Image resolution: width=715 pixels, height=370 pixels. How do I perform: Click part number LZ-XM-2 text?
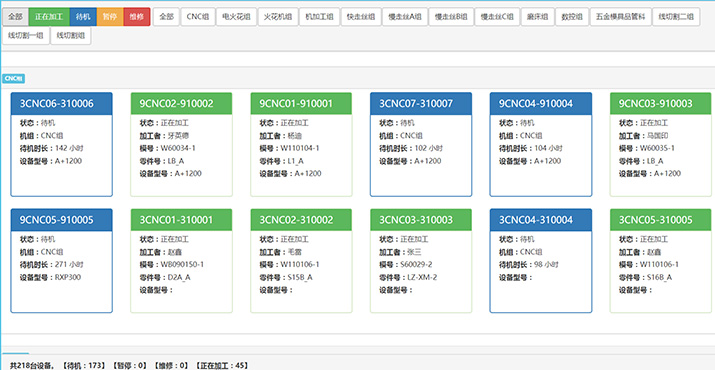422,277
